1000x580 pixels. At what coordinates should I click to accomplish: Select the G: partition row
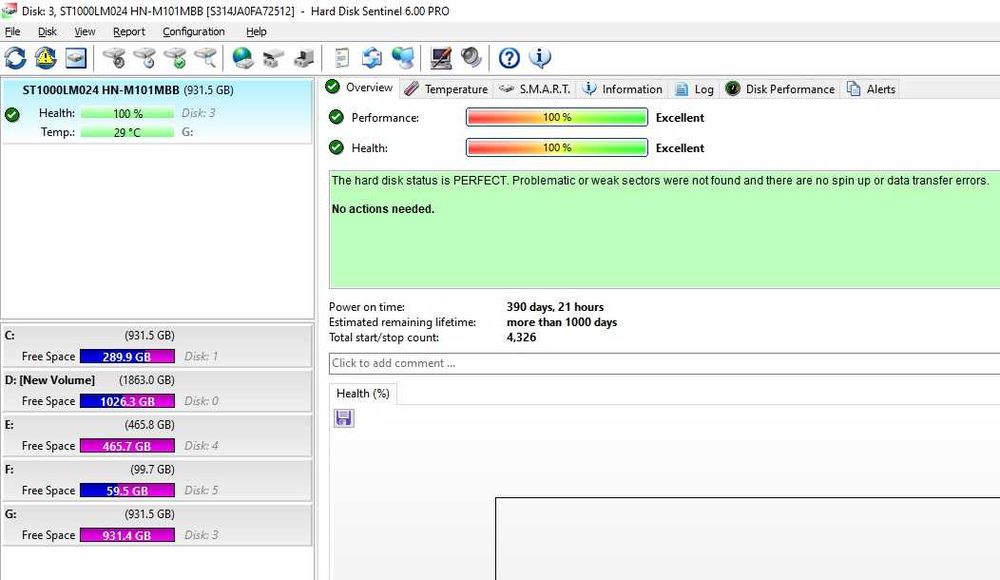157,524
